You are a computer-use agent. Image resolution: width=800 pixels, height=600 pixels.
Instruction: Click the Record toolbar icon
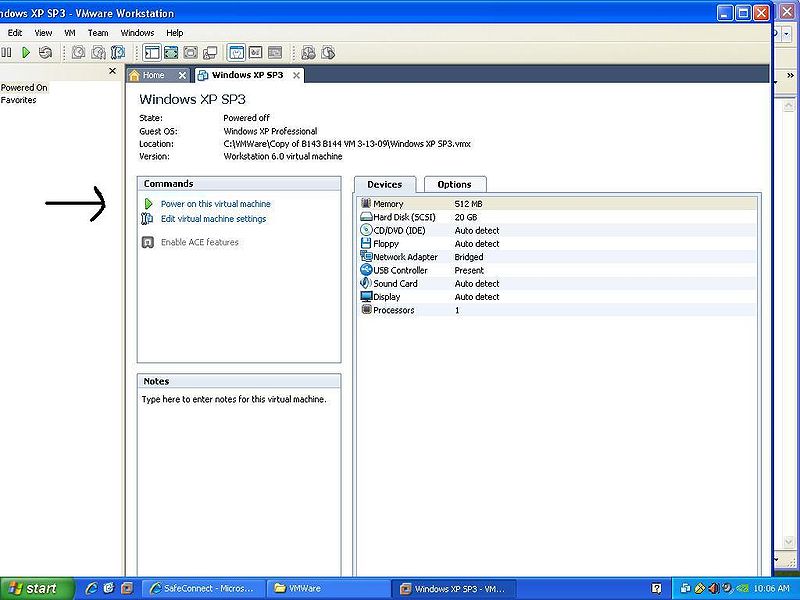point(308,53)
